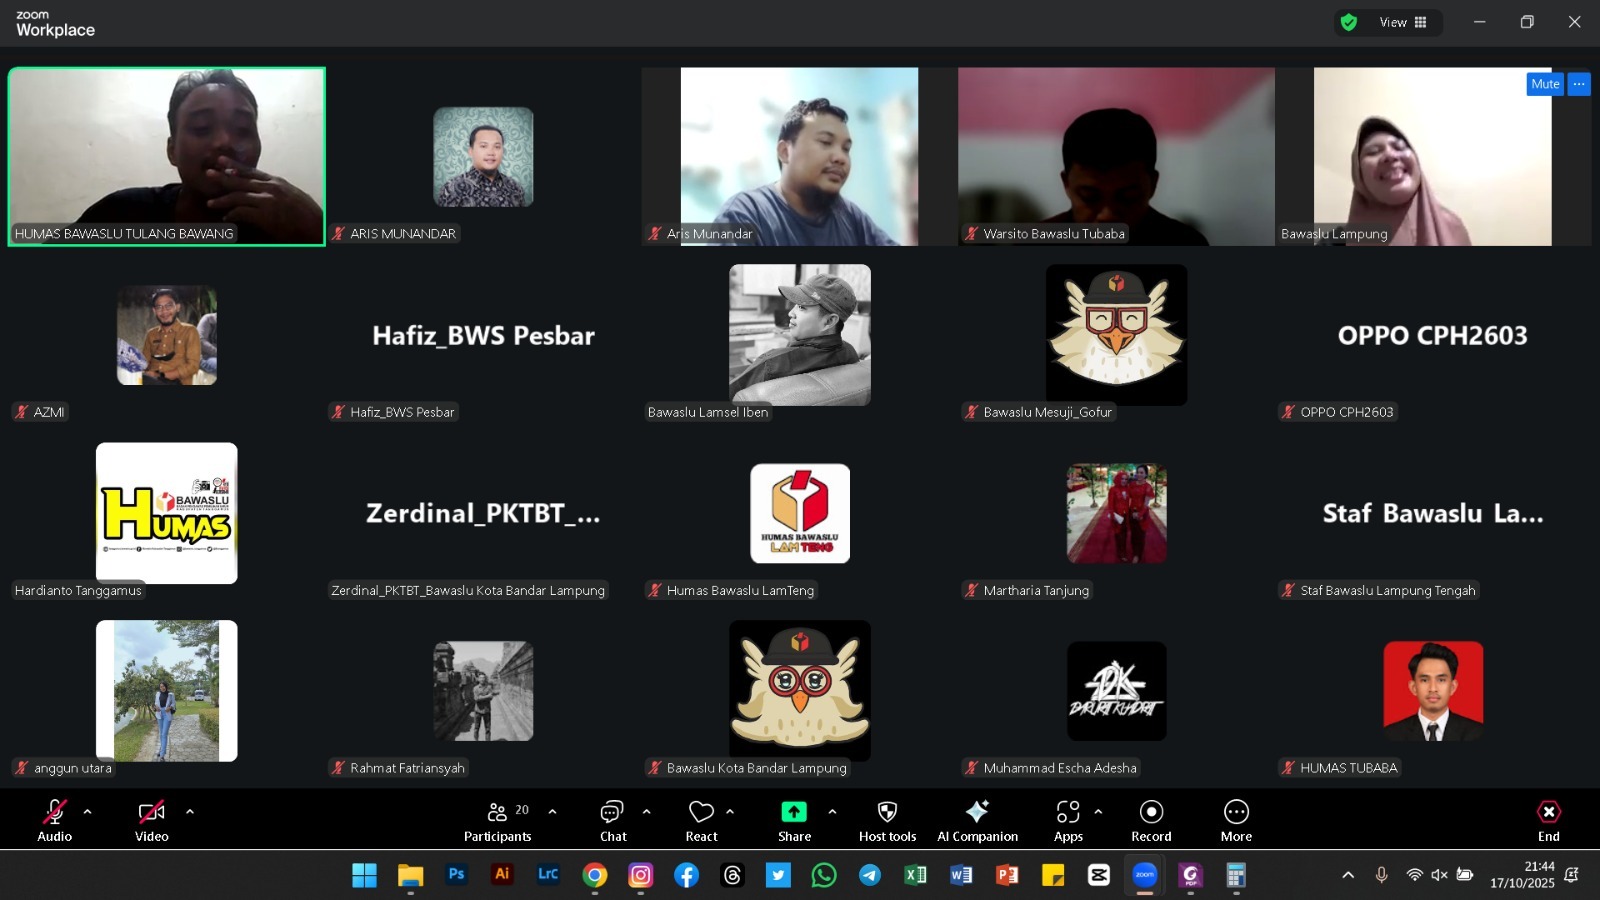Screen dimensions: 1600x900
Task: Open the Participants list
Action: point(498,820)
